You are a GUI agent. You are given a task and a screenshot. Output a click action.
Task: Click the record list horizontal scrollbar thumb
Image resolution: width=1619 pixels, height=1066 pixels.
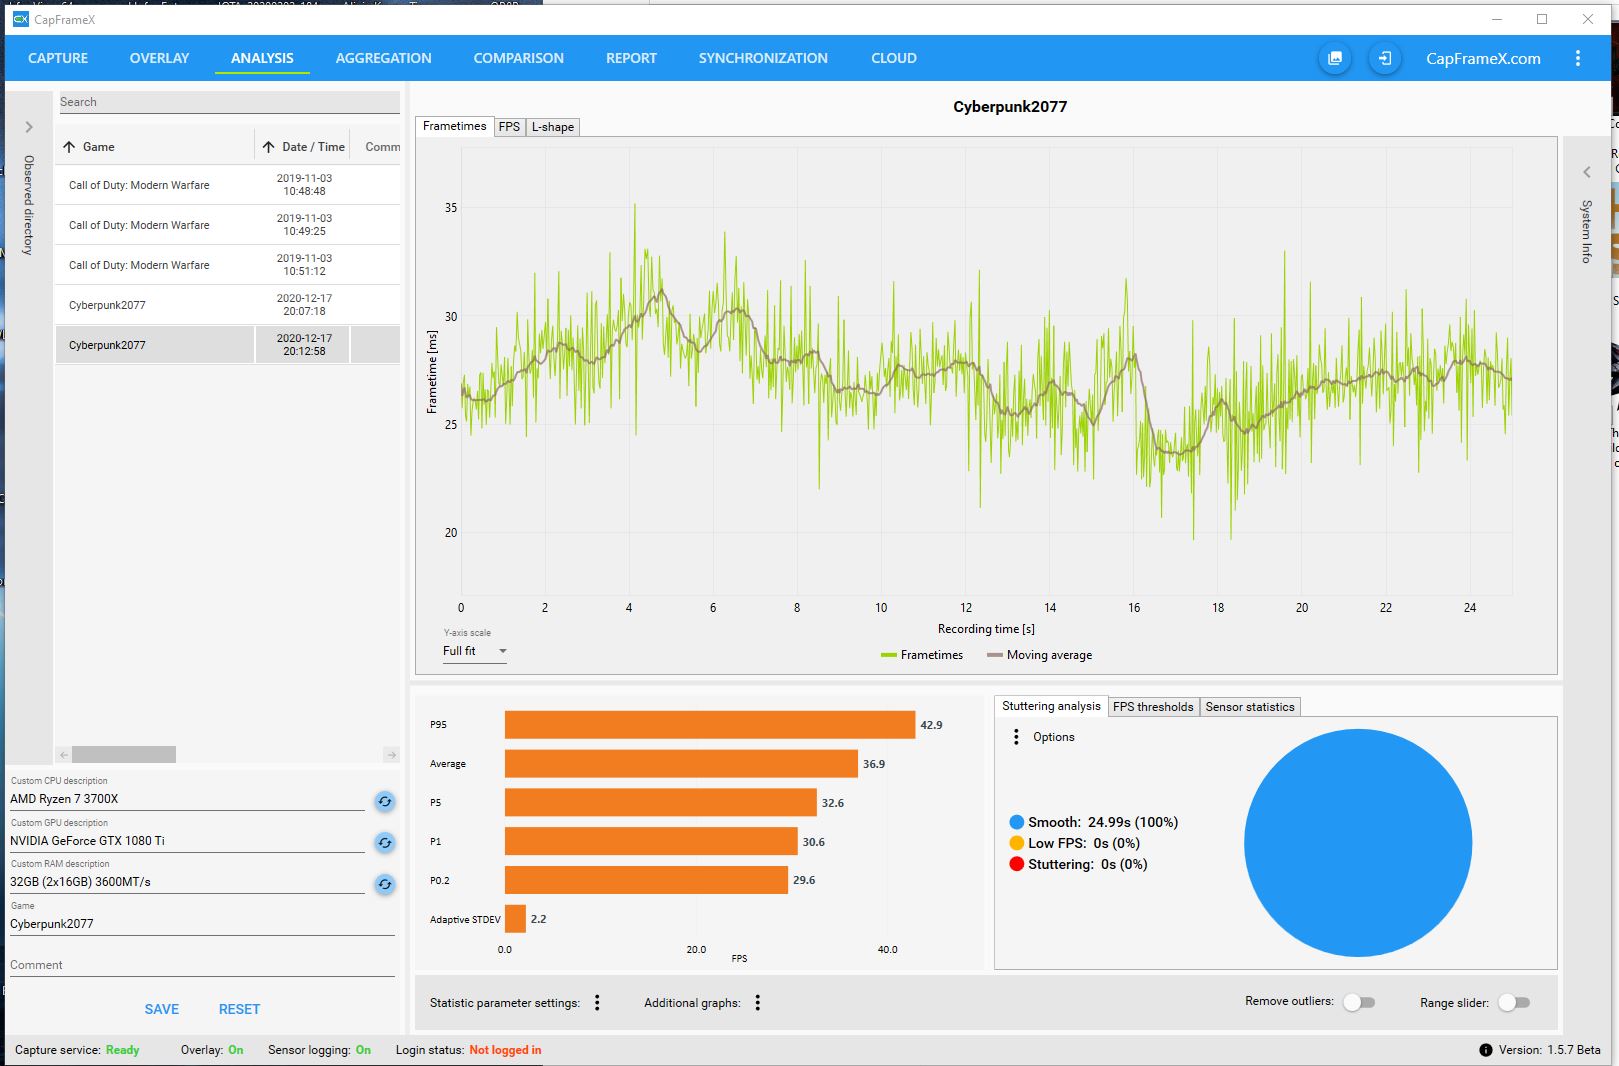click(124, 755)
